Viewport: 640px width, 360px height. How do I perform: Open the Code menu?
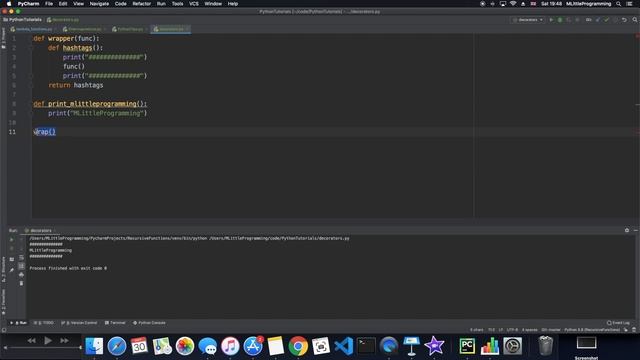pos(120,4)
